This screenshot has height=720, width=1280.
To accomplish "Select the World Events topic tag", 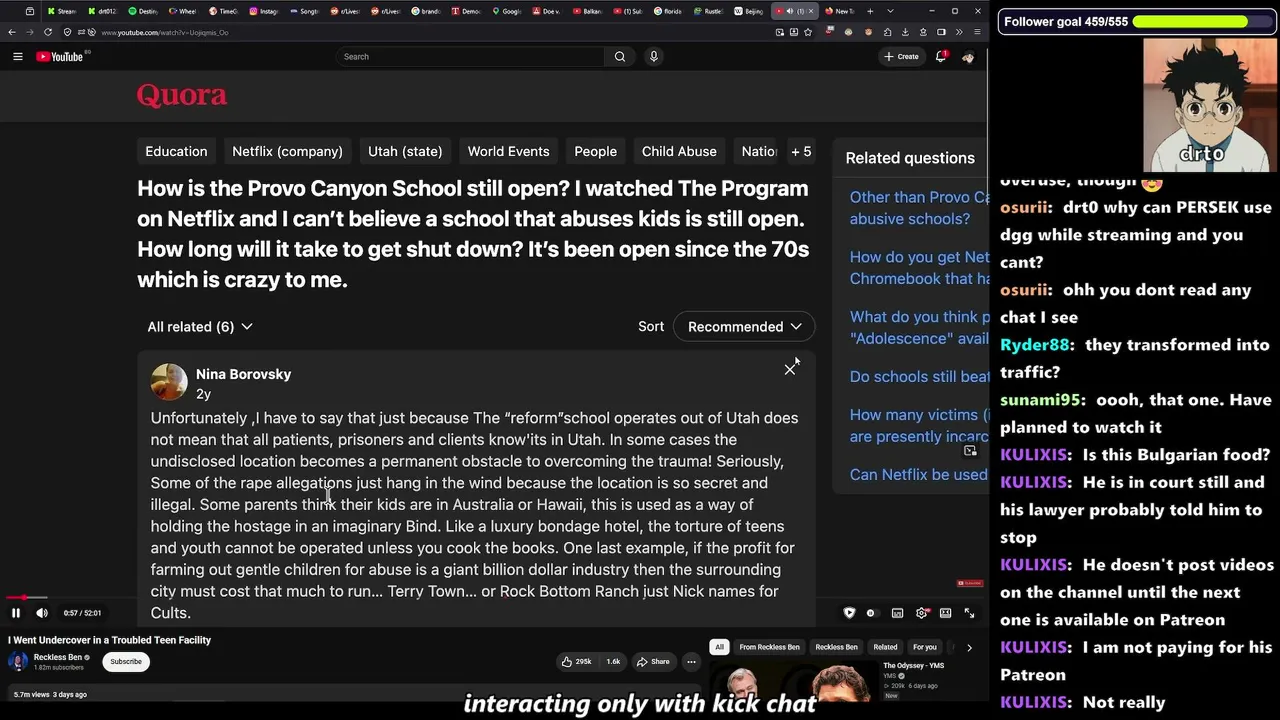I will pyautogui.click(x=508, y=151).
